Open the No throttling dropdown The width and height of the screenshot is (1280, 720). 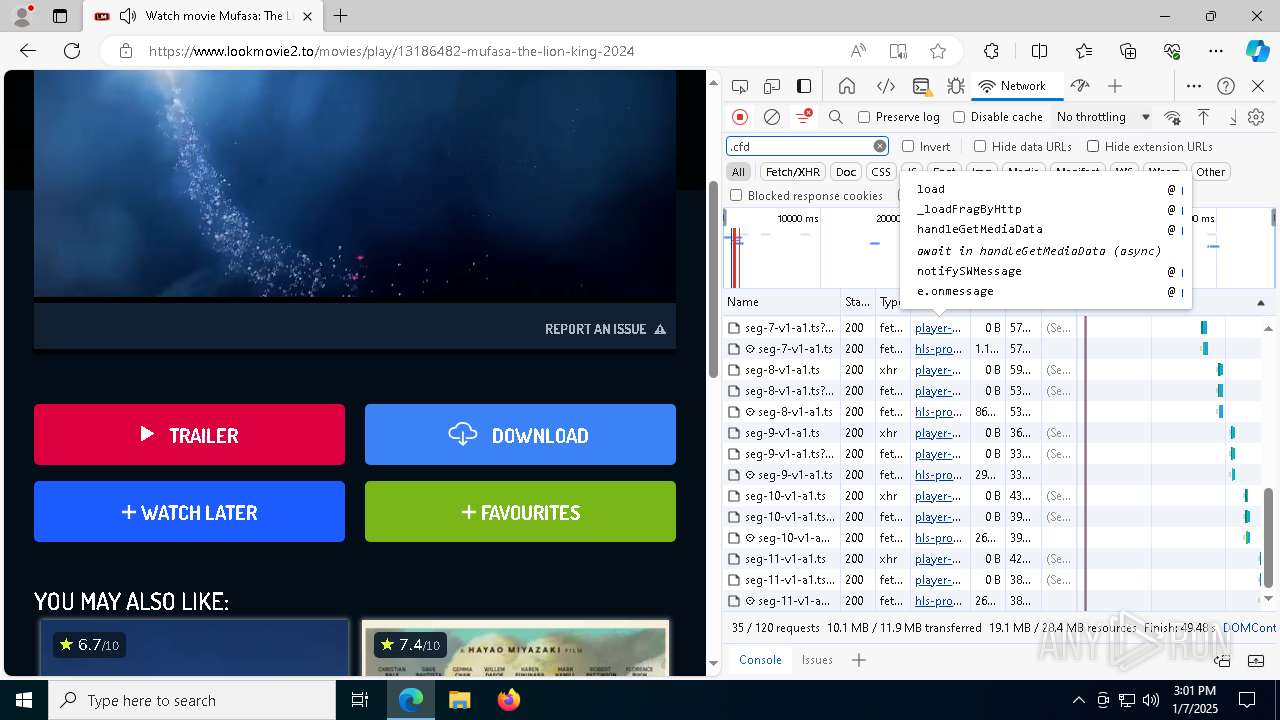(1103, 117)
